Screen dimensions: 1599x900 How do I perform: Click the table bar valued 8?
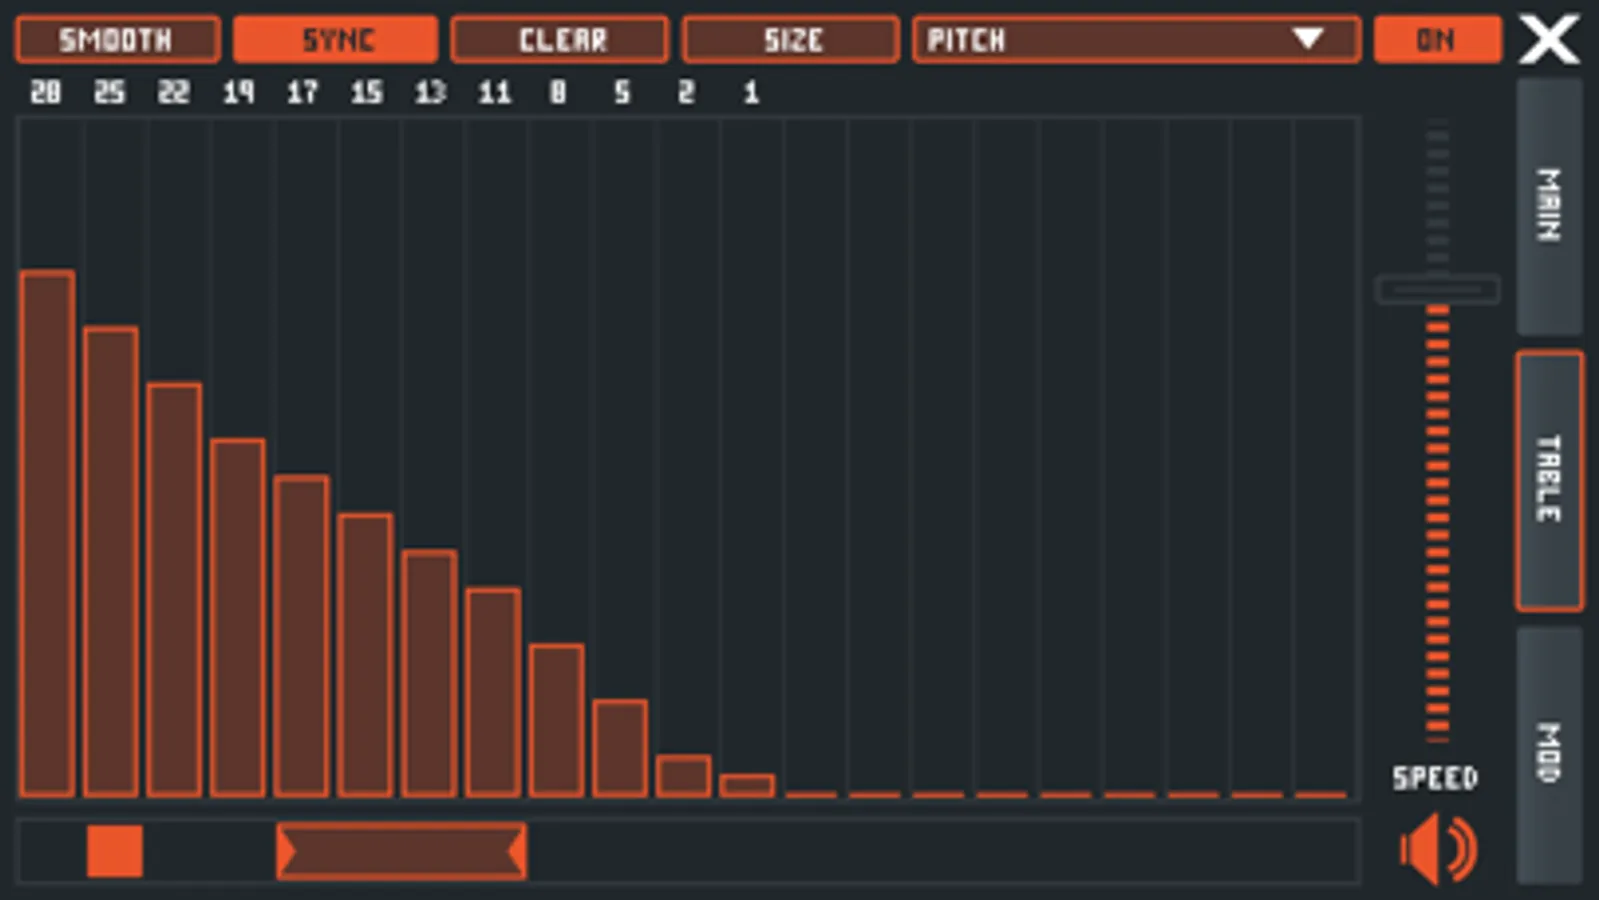(557, 720)
